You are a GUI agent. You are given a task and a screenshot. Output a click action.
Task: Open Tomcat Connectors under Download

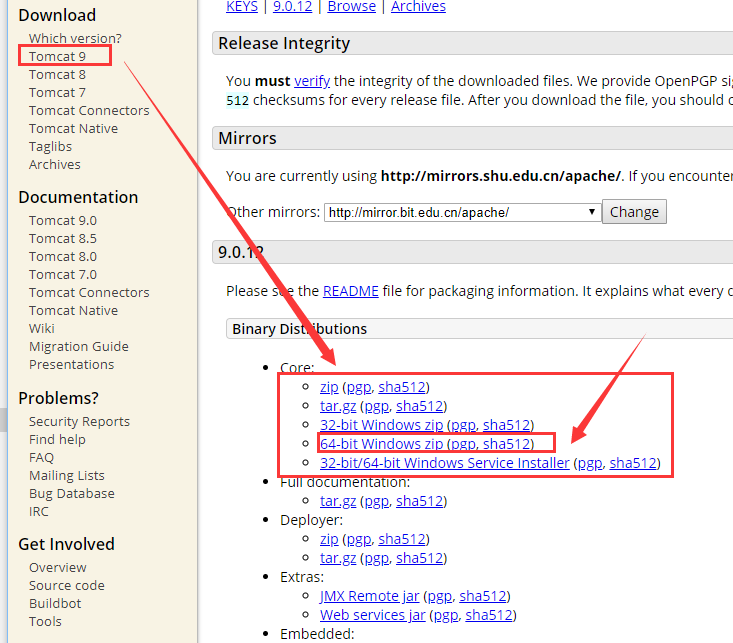point(89,110)
